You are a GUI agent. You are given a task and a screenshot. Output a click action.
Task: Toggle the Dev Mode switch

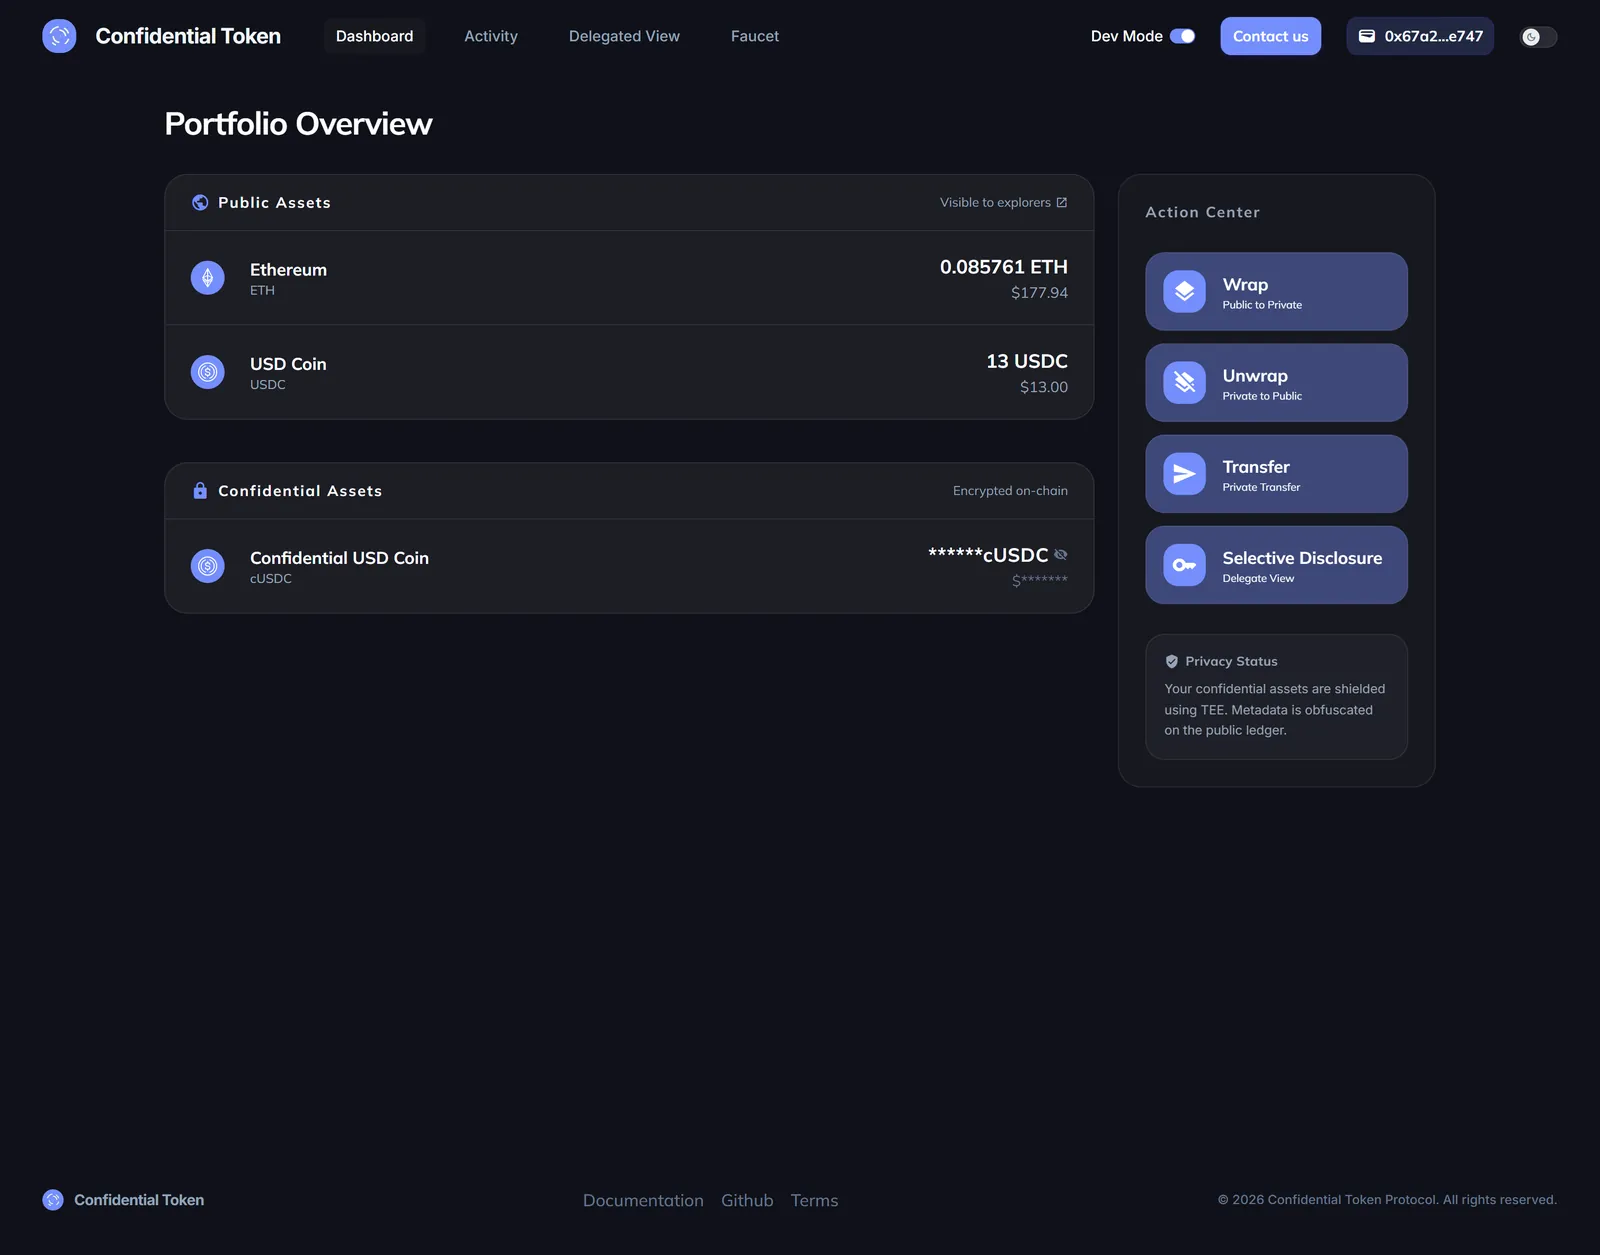[1183, 36]
